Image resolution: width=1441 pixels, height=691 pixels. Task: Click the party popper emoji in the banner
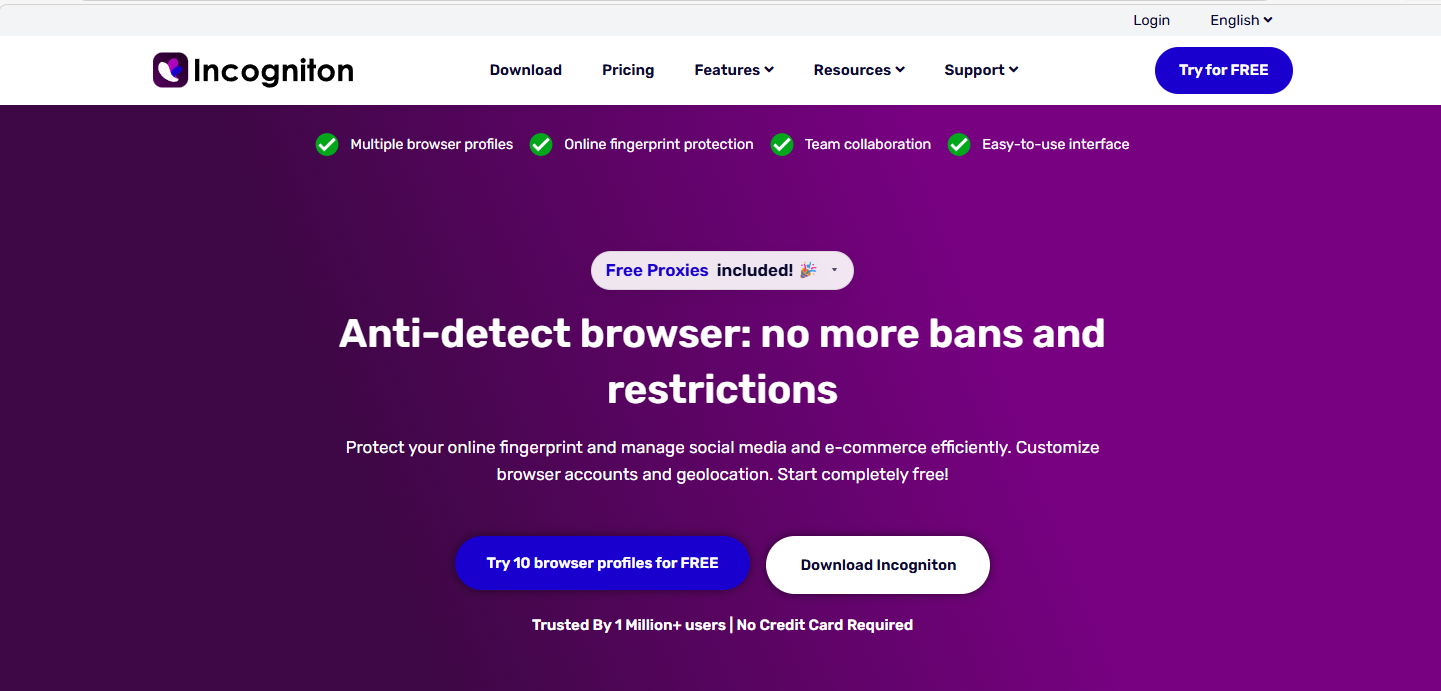pos(808,270)
